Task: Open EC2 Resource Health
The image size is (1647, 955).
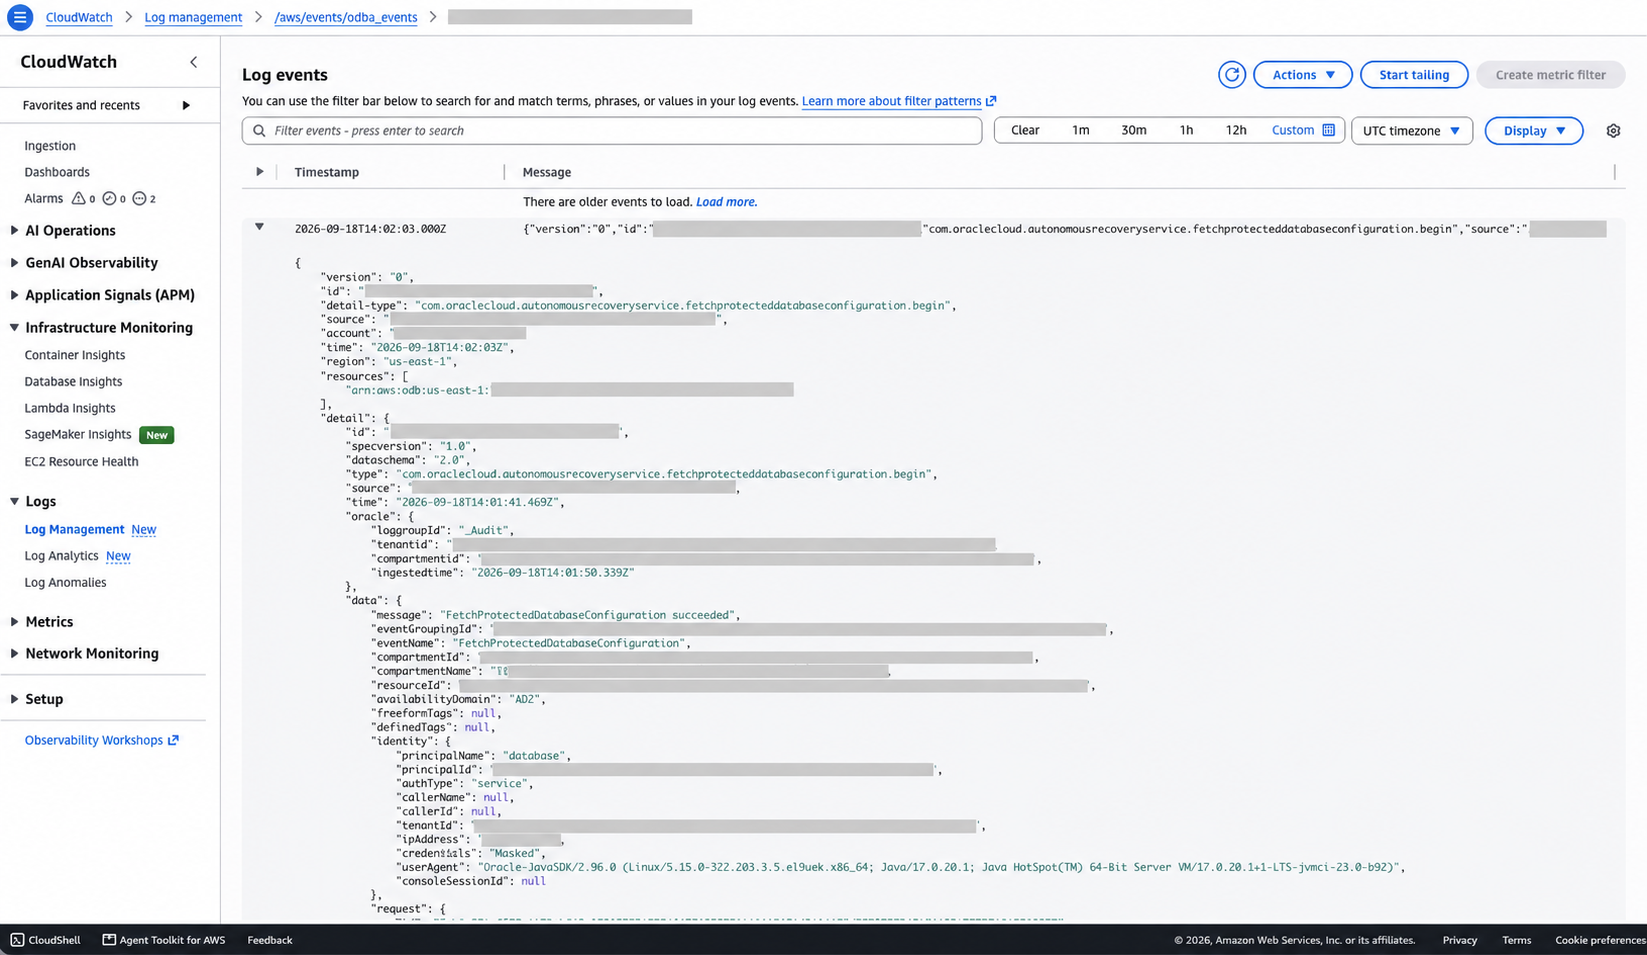Action: click(81, 462)
